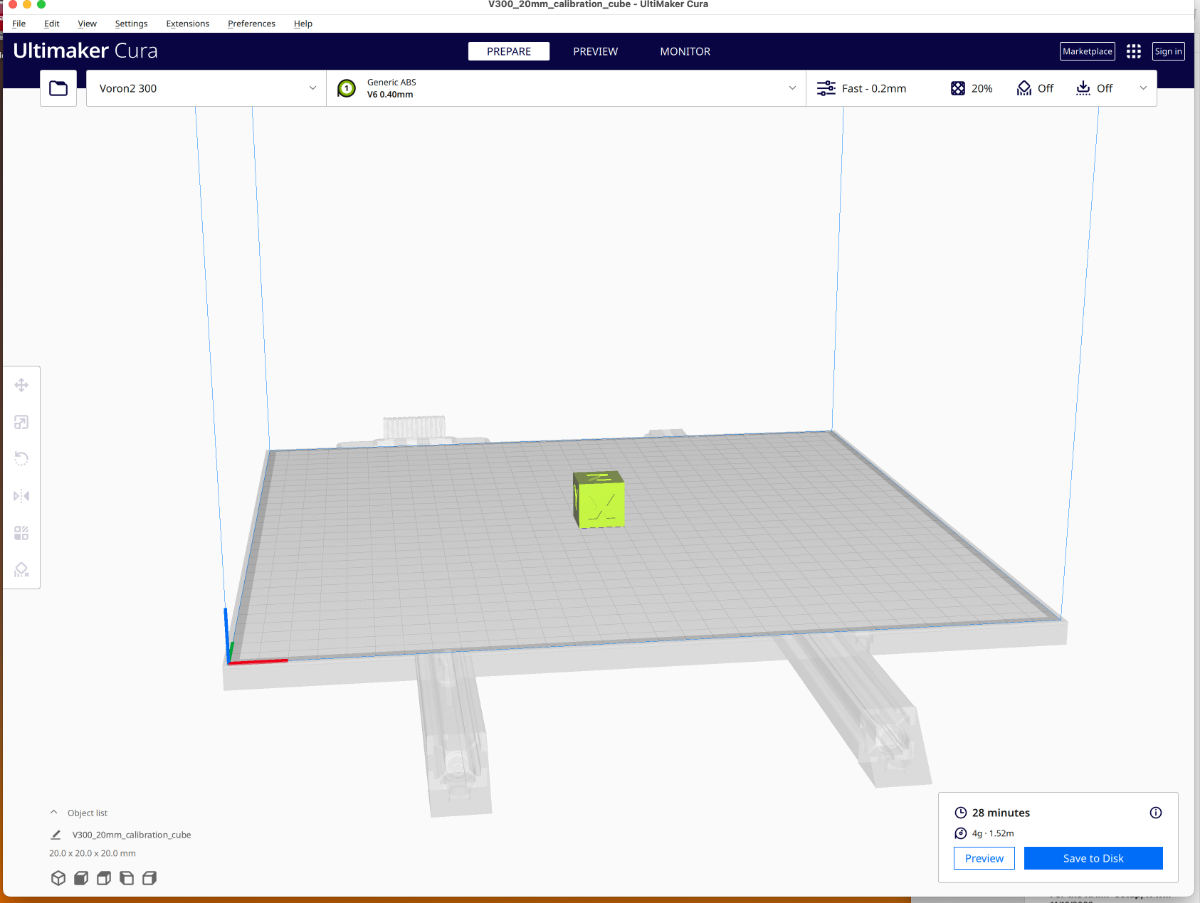The width and height of the screenshot is (1200, 903).
Task: Select the Support Blocker tool
Action: coord(21,569)
